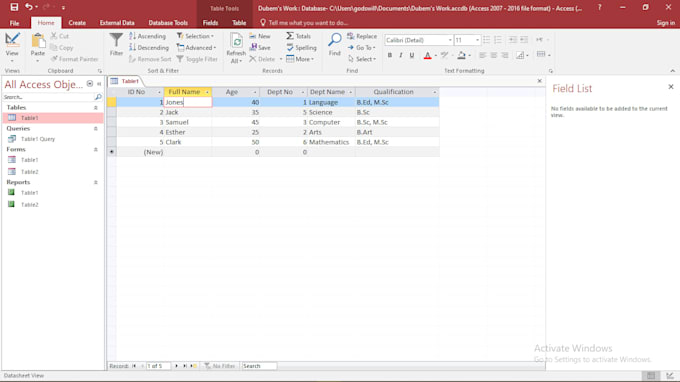Run the Spelling check
Viewport: 680px width, 382px height.
(301, 48)
